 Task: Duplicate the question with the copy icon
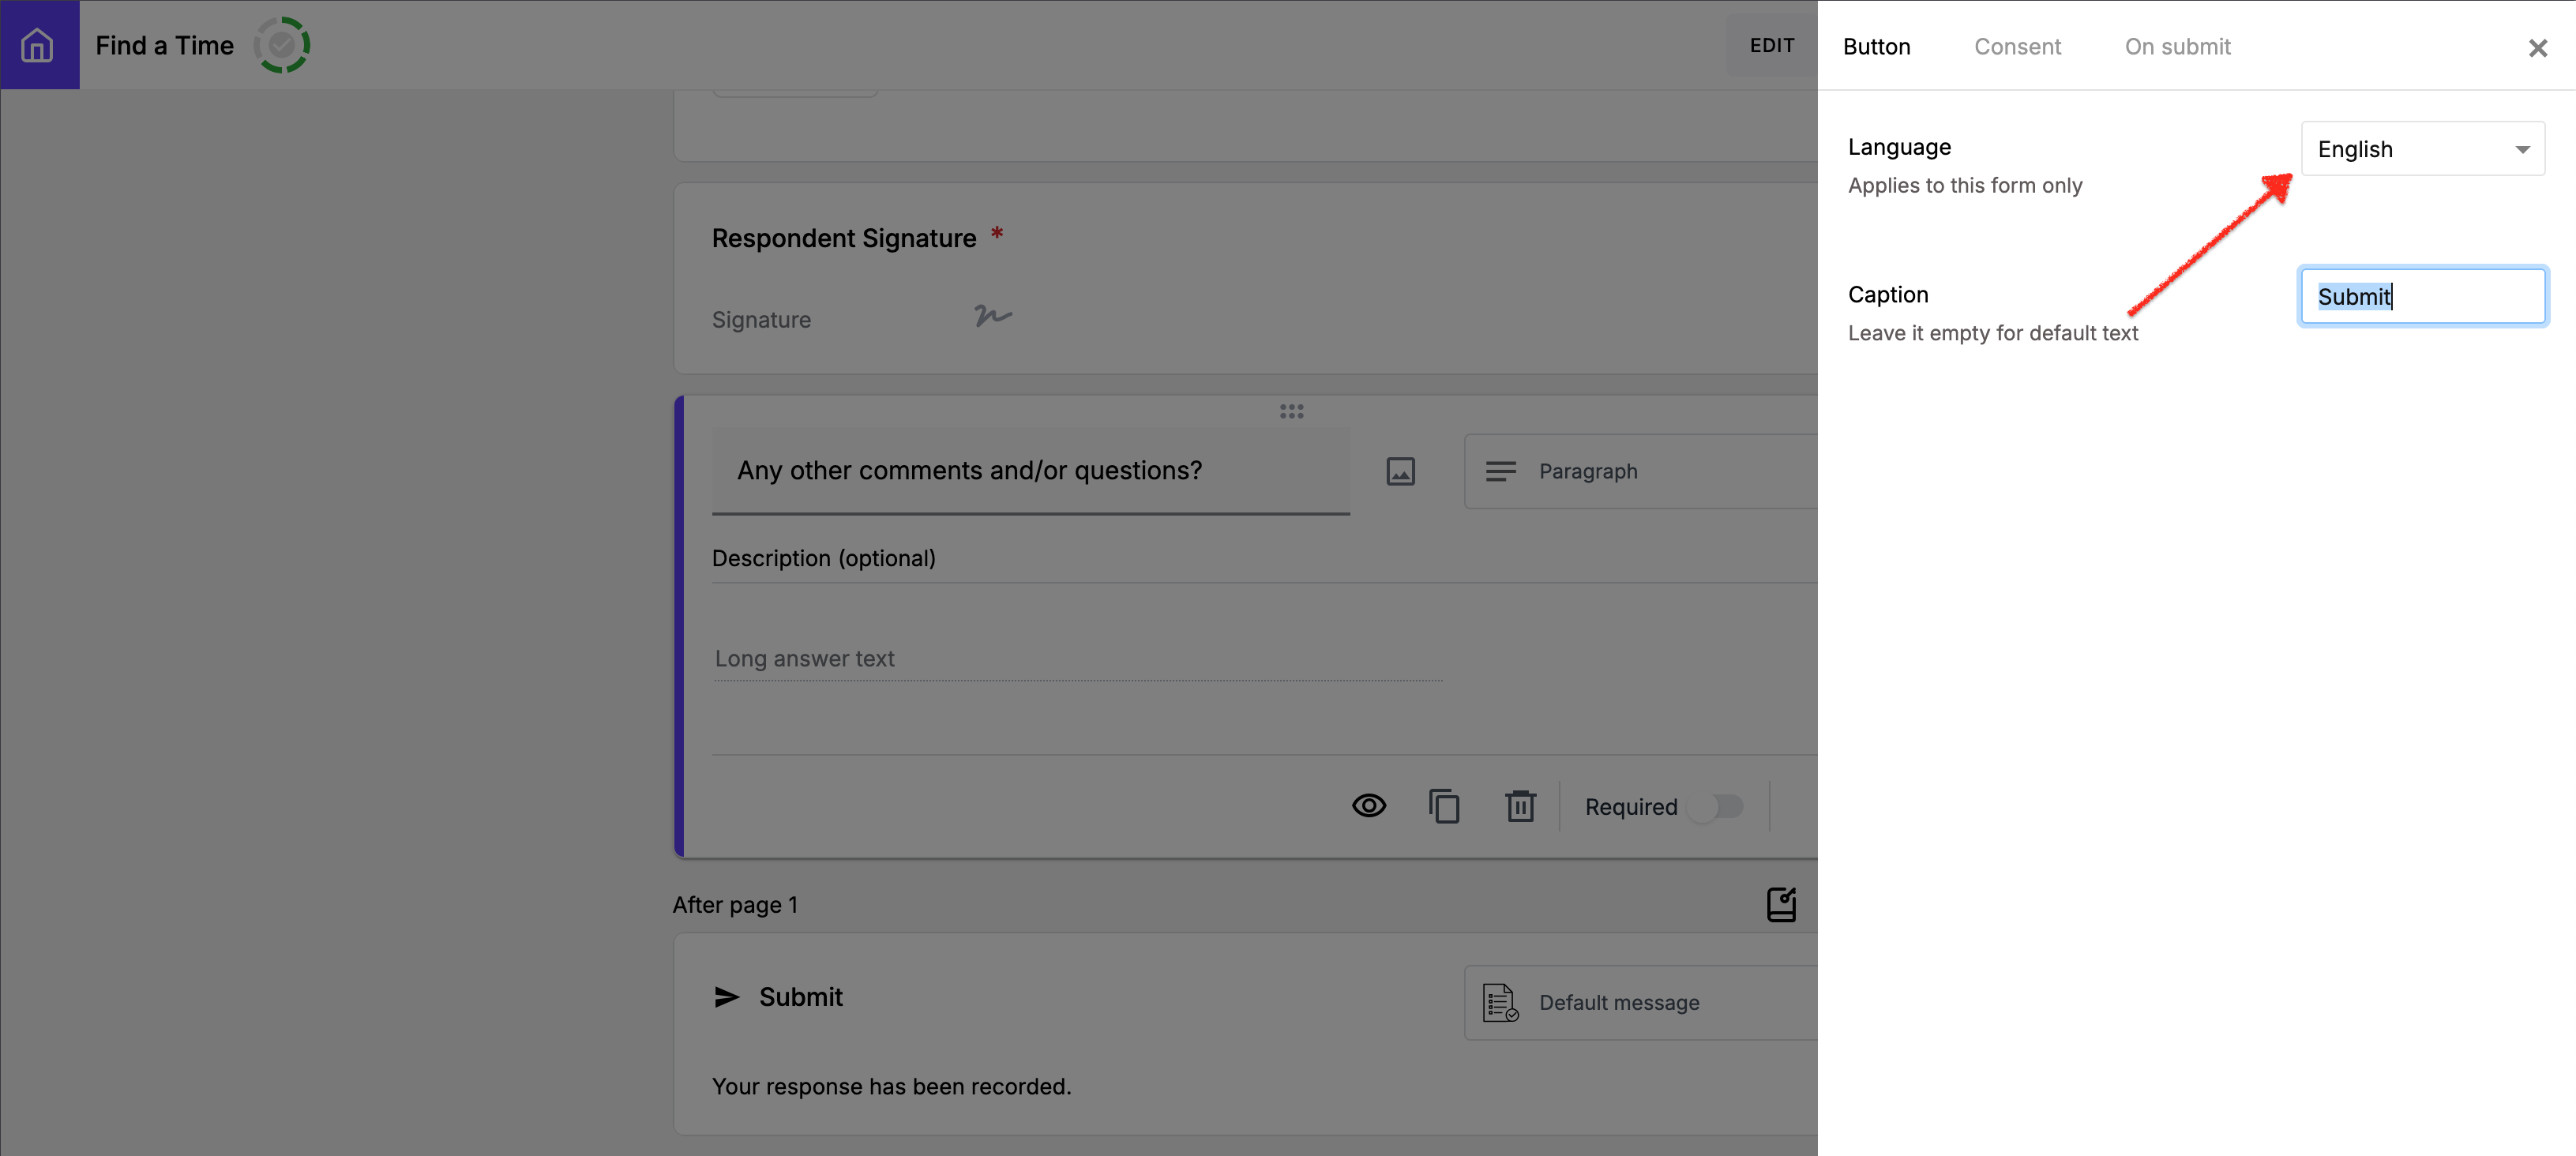pyautogui.click(x=1444, y=806)
